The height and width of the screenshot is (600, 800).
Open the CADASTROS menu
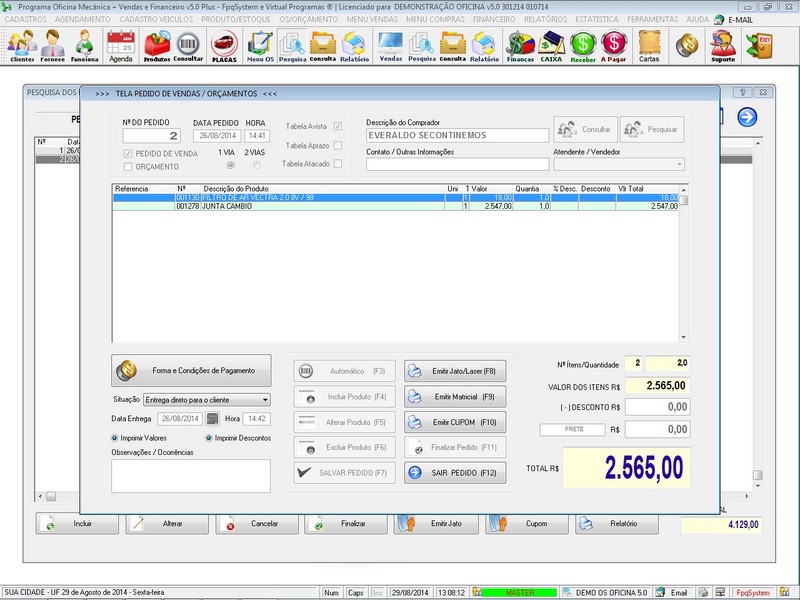point(26,19)
